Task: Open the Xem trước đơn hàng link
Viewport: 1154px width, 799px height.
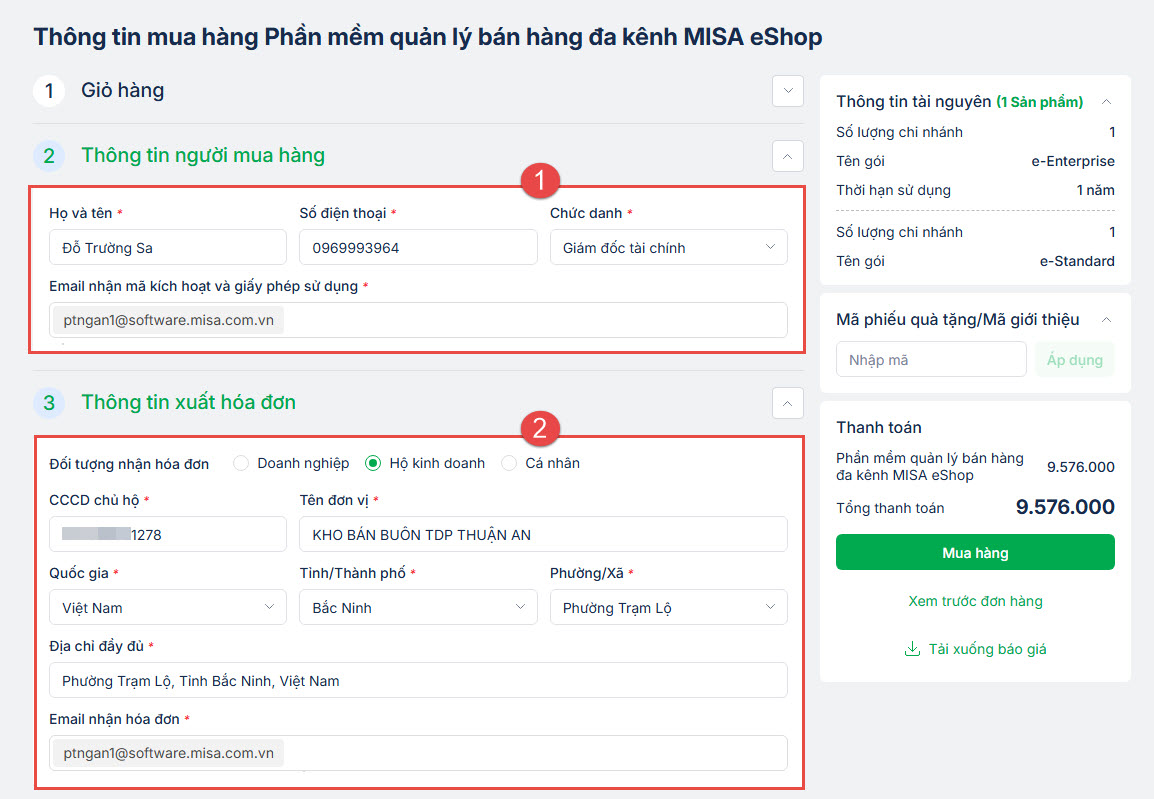Action: pos(975,601)
